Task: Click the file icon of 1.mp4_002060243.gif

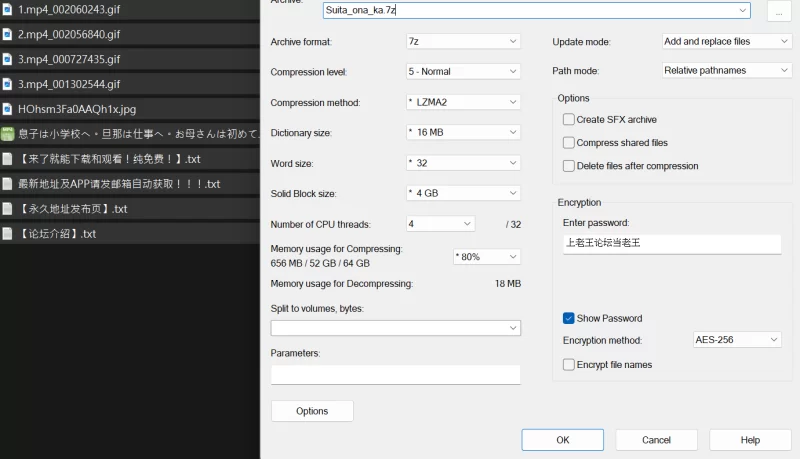Action: (7, 9)
